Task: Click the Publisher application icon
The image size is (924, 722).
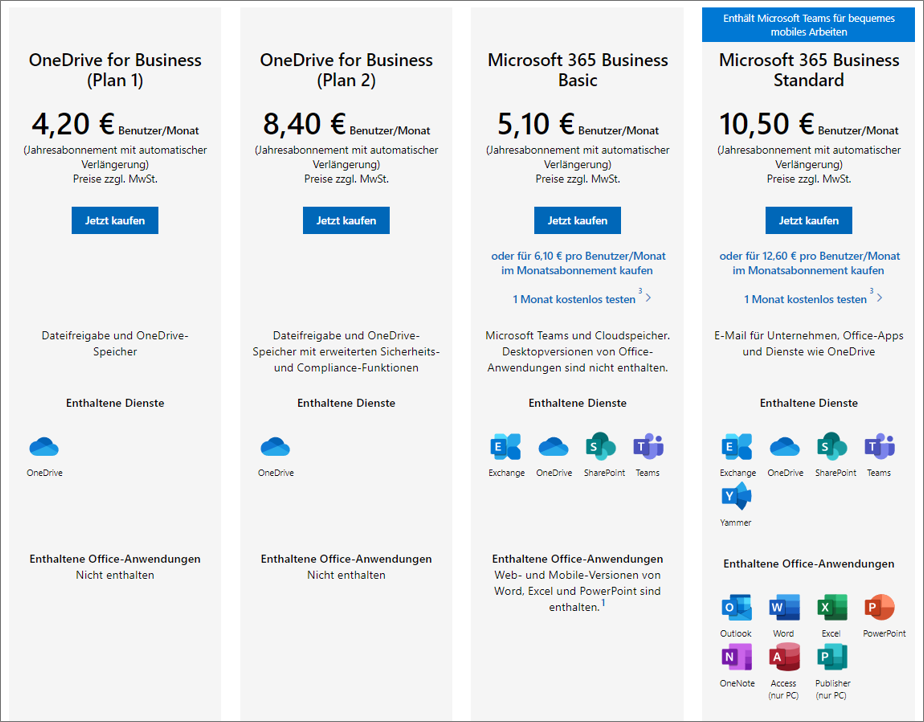Action: pyautogui.click(x=831, y=657)
